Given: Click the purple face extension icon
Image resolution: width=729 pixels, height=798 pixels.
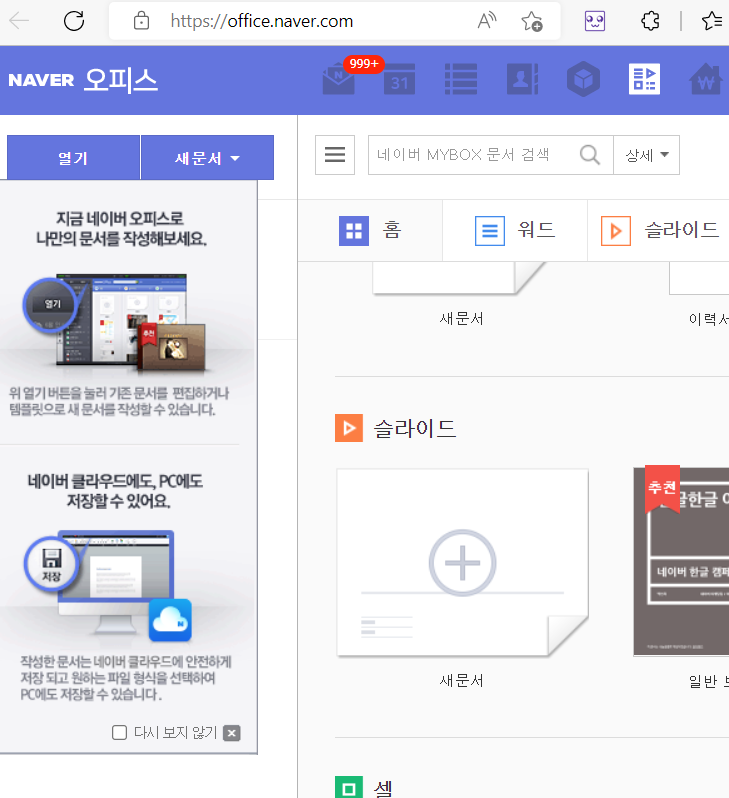Looking at the screenshot, I should pyautogui.click(x=595, y=21).
